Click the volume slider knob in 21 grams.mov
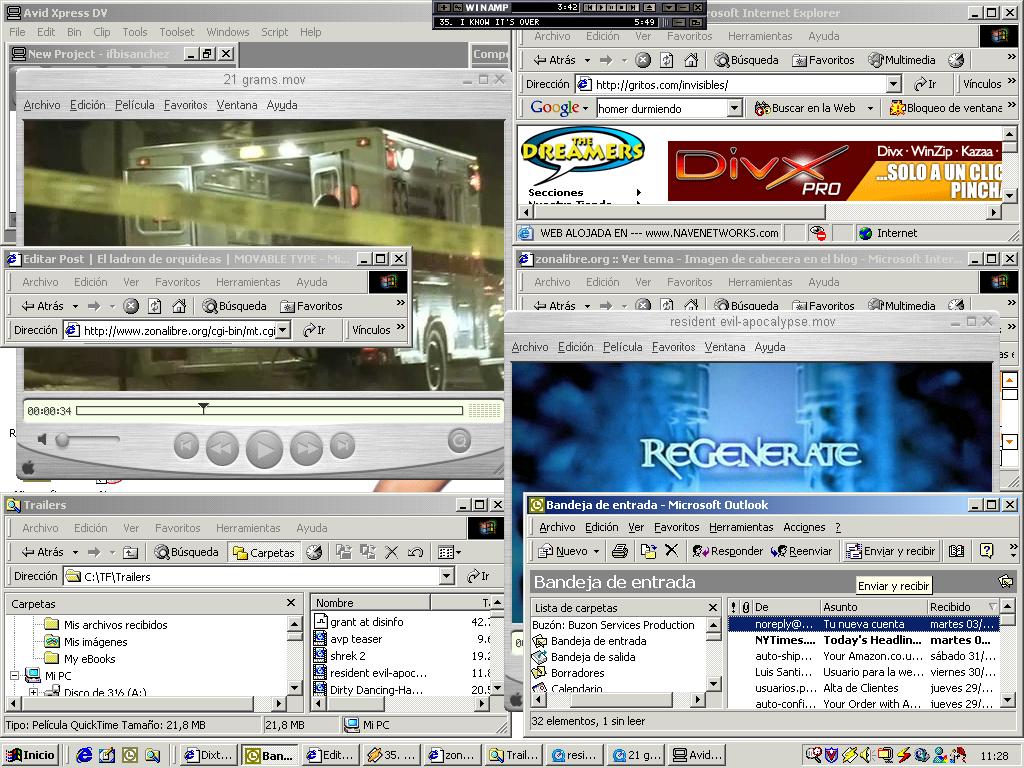This screenshot has width=1024, height=768. (62, 440)
